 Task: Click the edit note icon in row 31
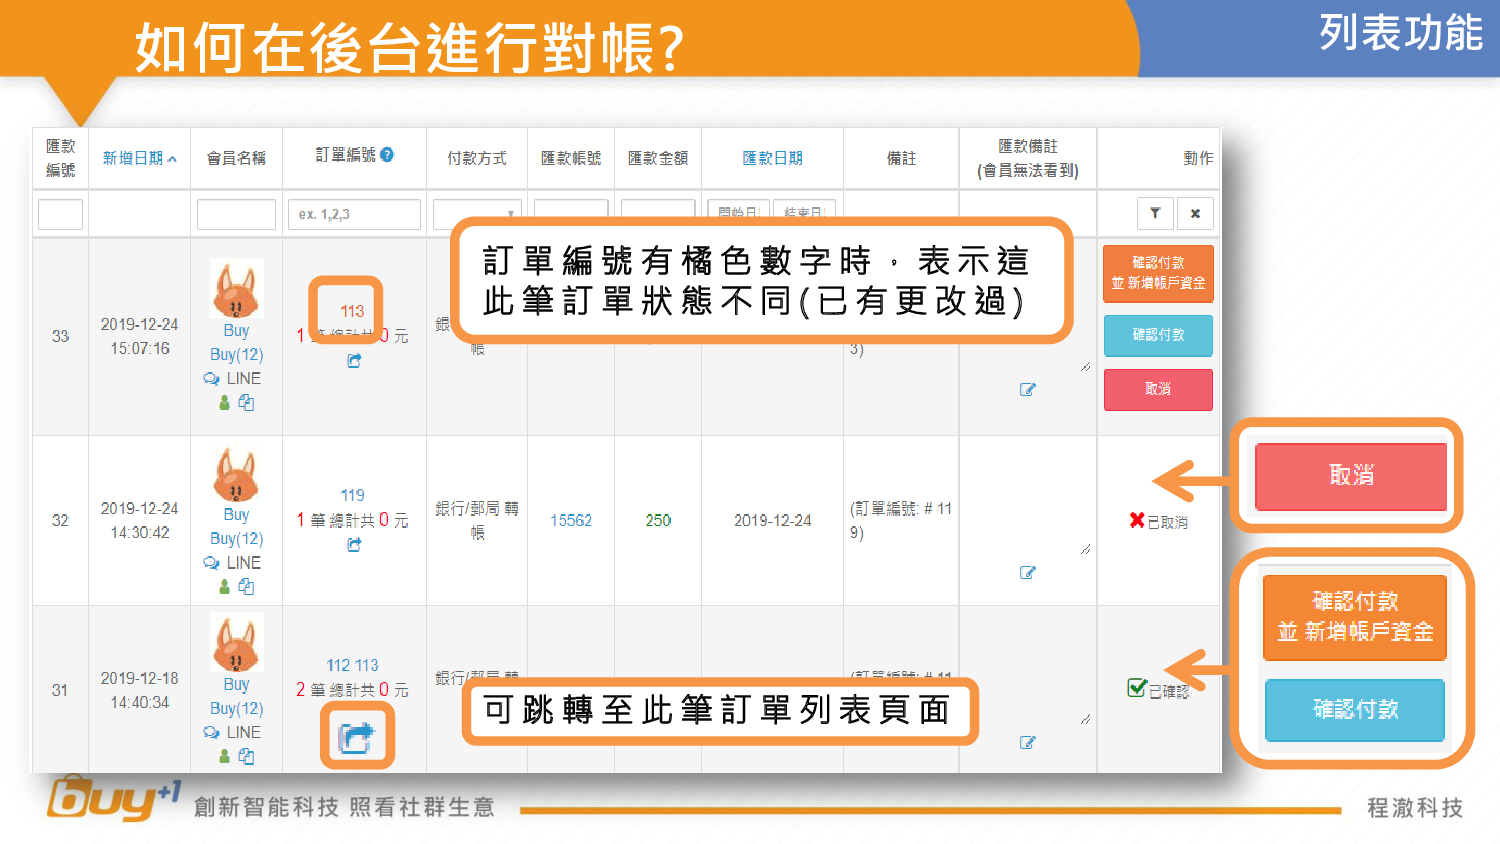coord(1027,742)
